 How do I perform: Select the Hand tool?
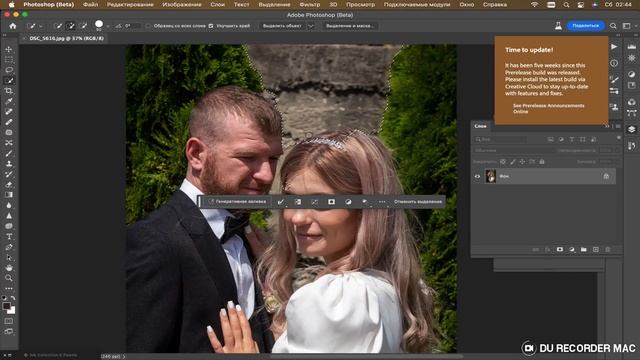[x=9, y=268]
